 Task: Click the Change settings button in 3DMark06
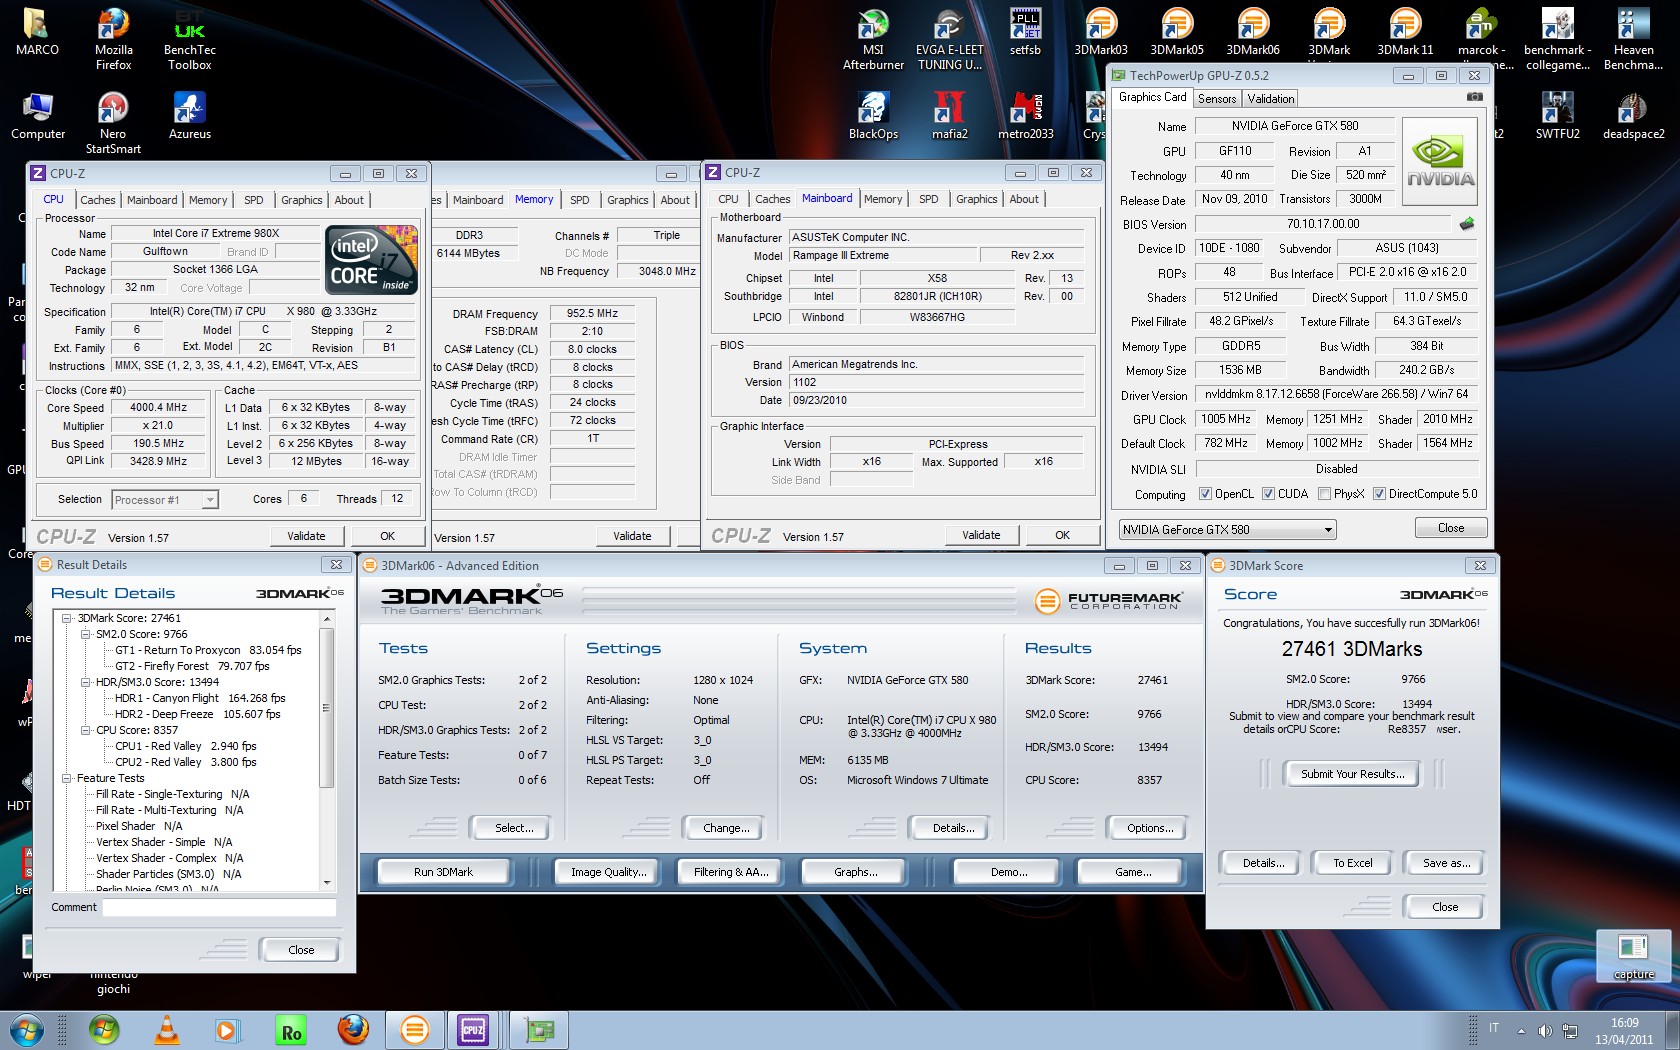point(726,828)
